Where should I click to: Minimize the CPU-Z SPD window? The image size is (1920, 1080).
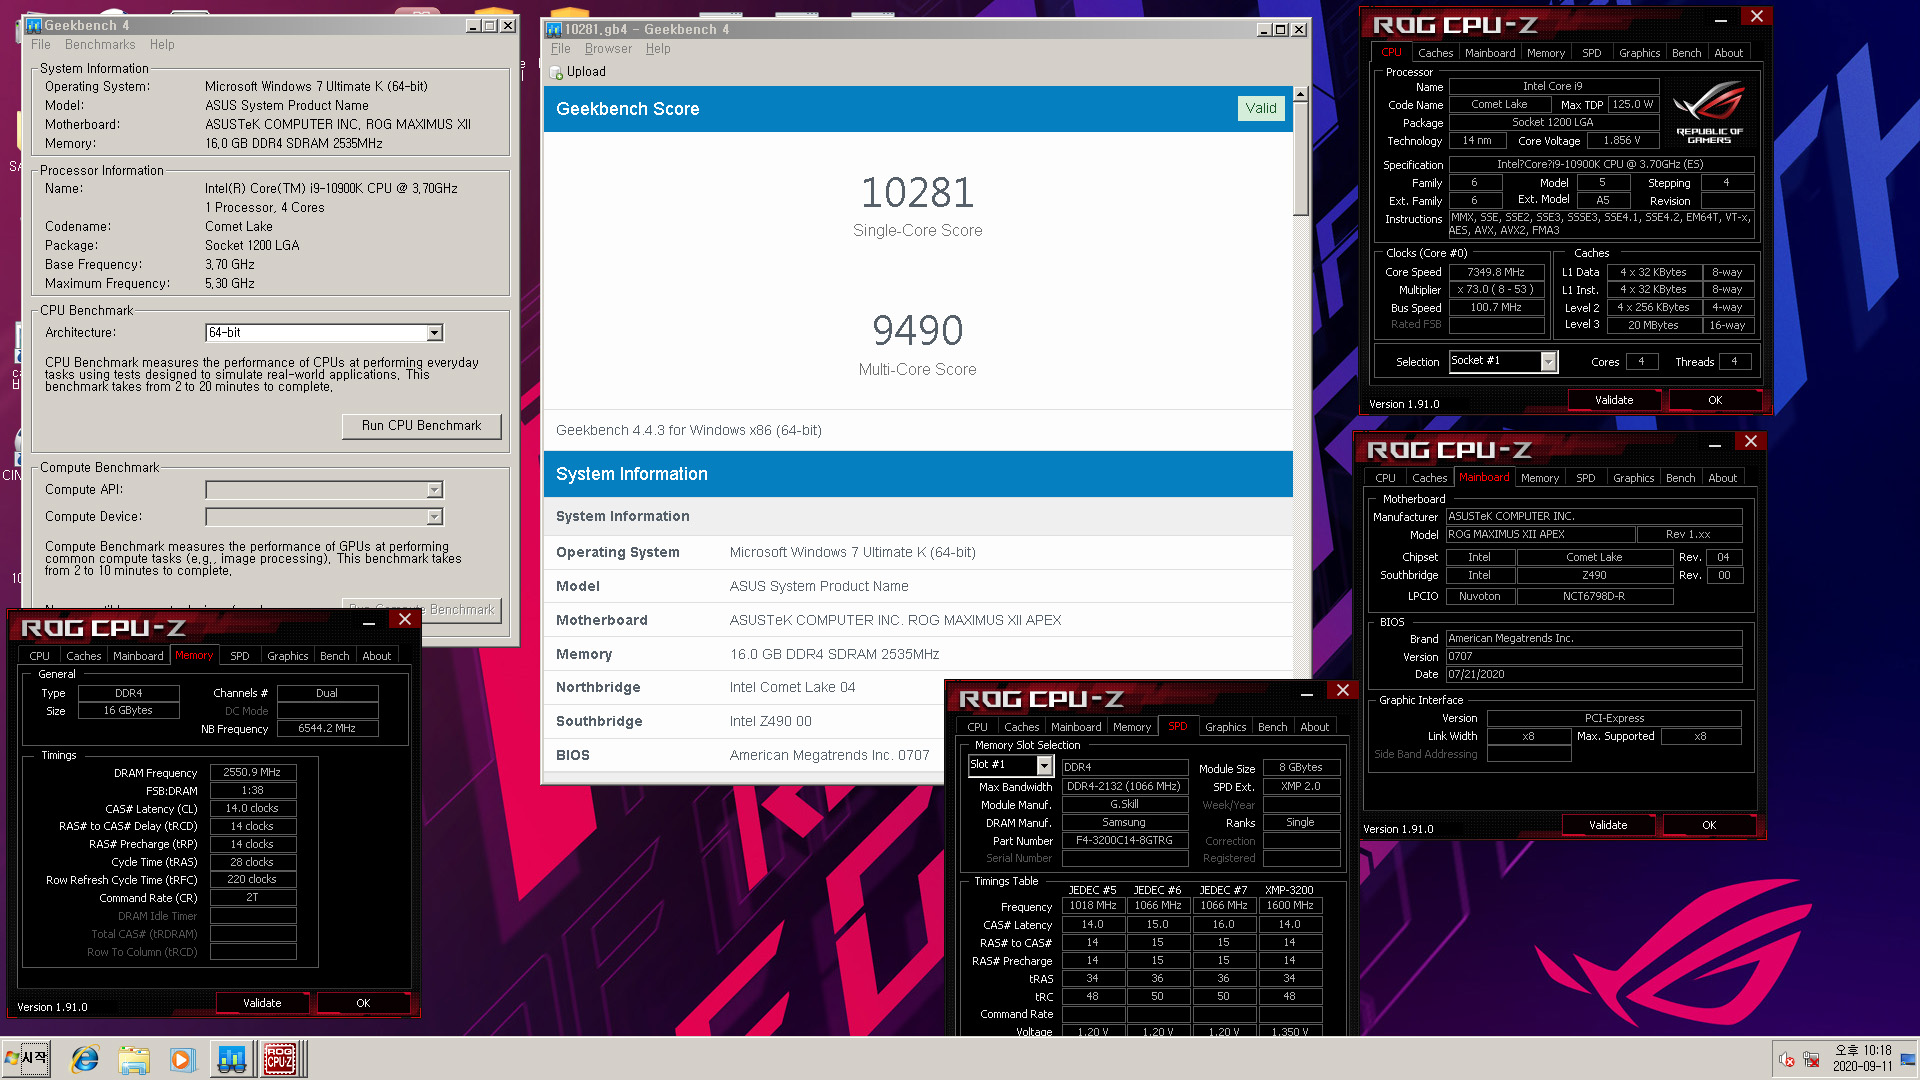pyautogui.click(x=1307, y=692)
